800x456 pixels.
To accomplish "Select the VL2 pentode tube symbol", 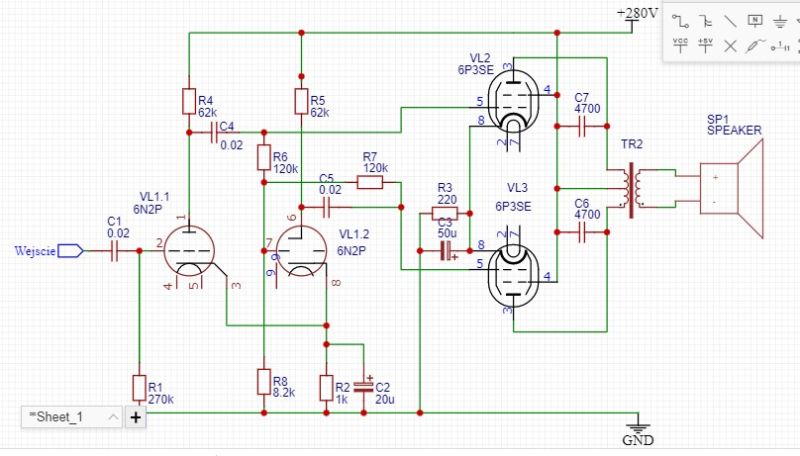I will (x=513, y=102).
